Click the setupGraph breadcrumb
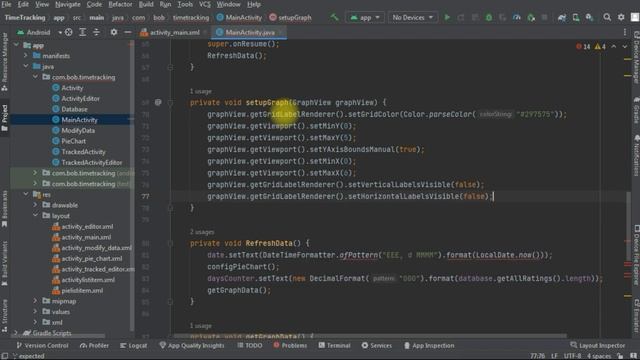Viewport: 640px width, 360px height. coord(291,17)
